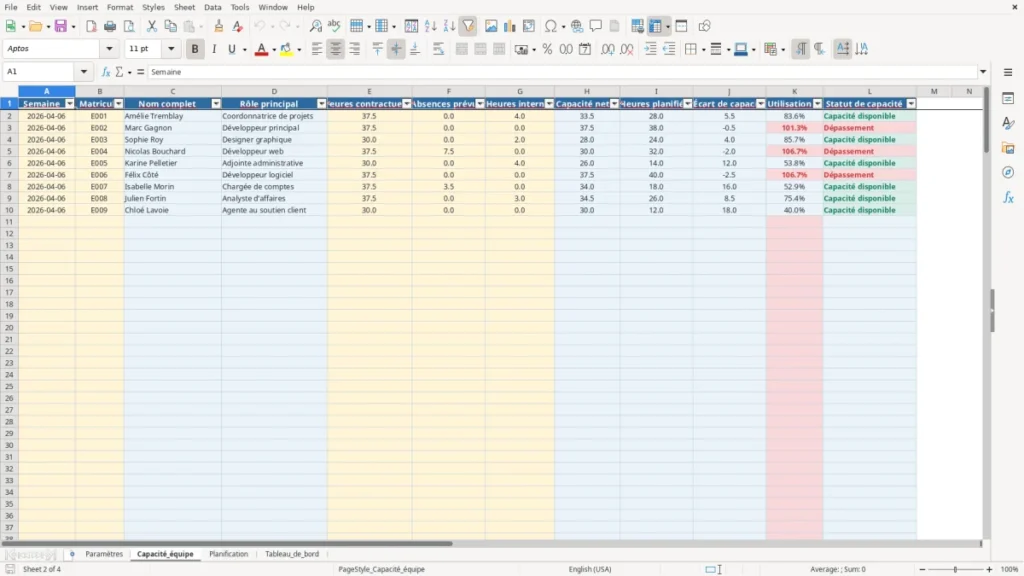Insert chart toolbar icon

tap(510, 26)
